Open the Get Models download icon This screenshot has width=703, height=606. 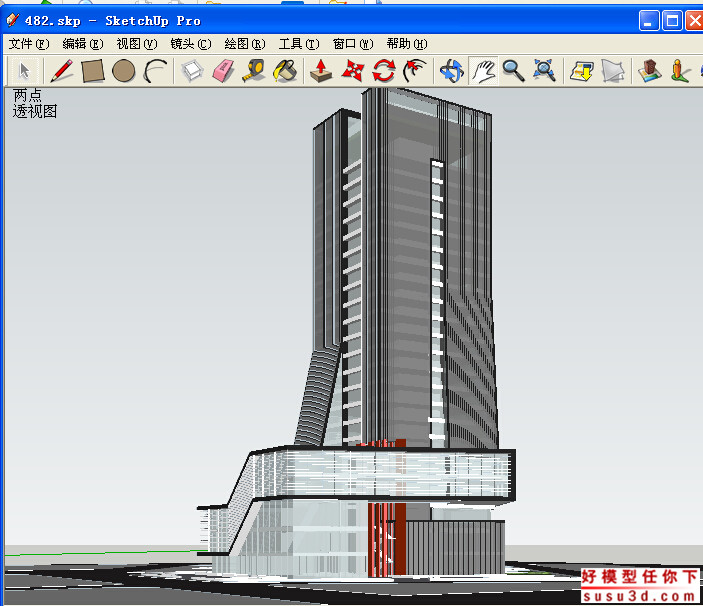(x=581, y=71)
